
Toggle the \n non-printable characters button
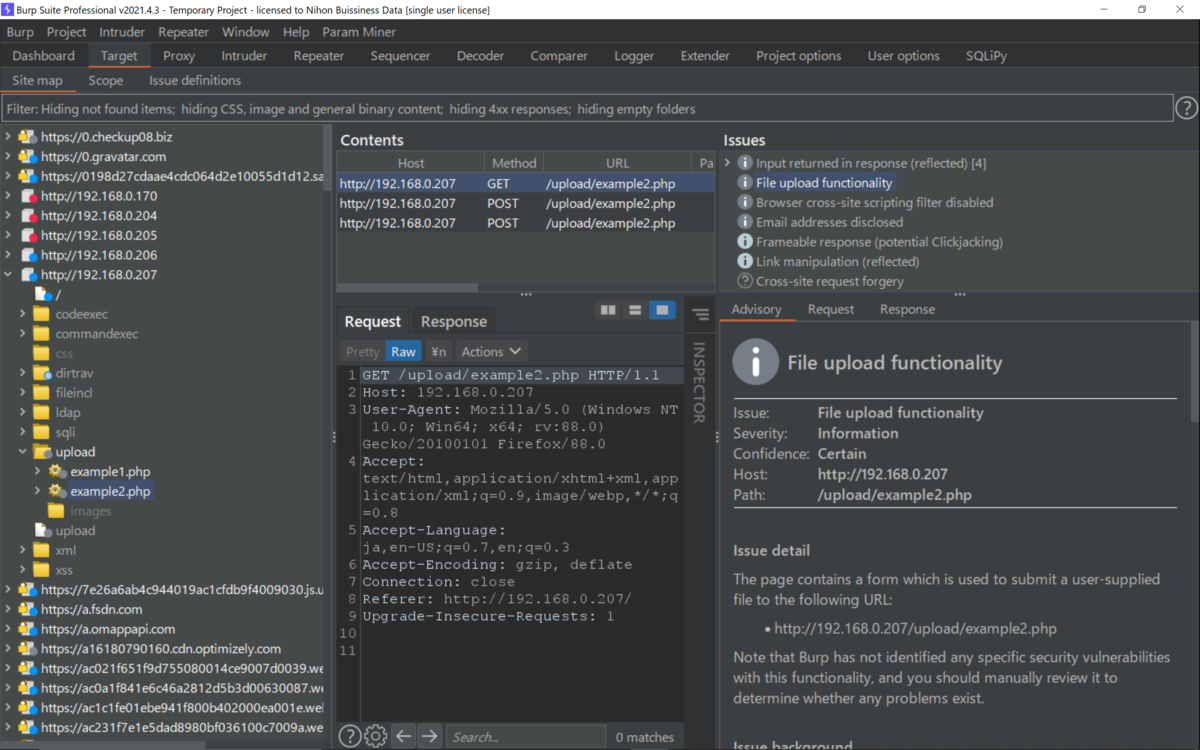pos(439,351)
